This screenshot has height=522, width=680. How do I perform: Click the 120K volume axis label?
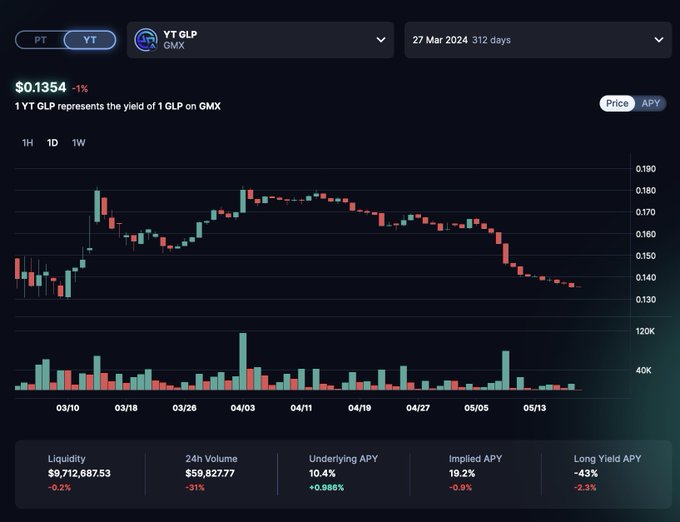(645, 331)
